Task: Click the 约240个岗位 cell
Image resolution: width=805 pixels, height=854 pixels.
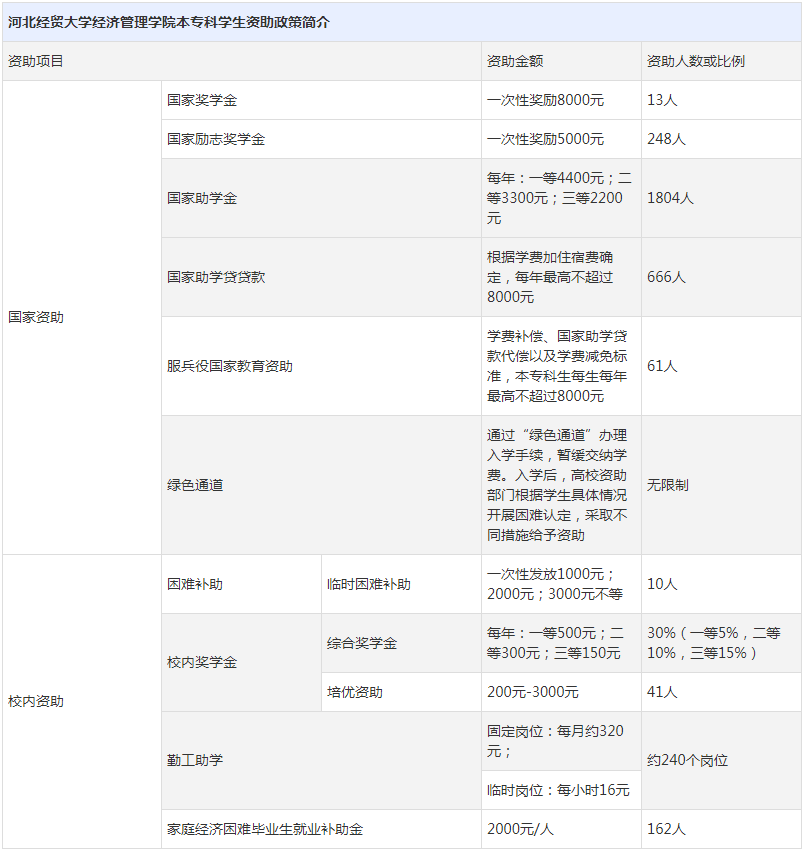Action: click(x=721, y=760)
